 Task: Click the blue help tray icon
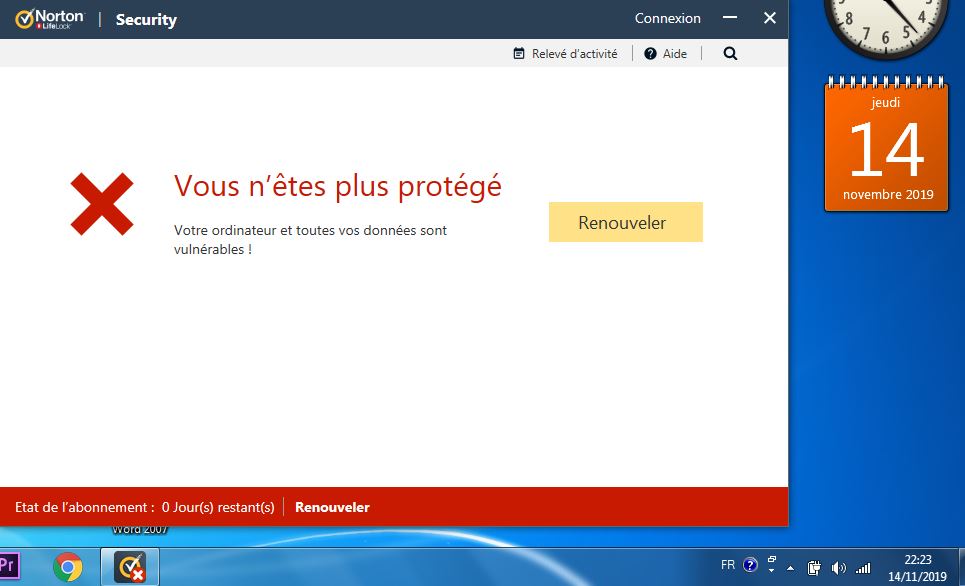click(750, 564)
